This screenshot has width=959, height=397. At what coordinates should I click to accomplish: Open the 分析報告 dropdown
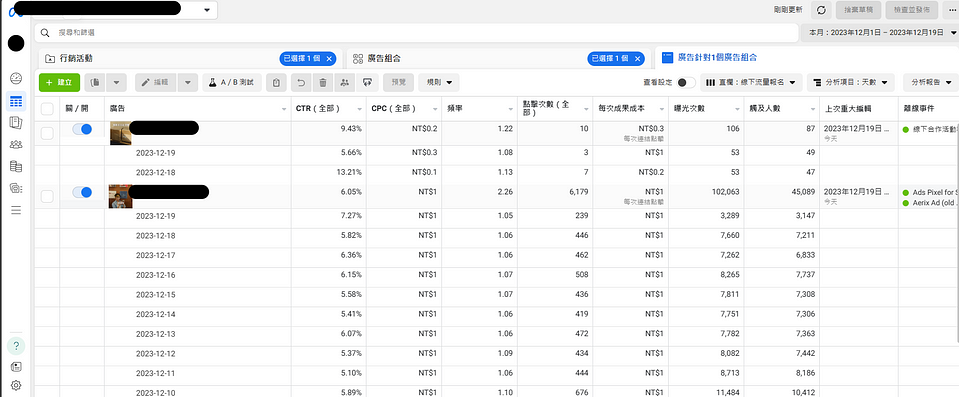pos(931,82)
